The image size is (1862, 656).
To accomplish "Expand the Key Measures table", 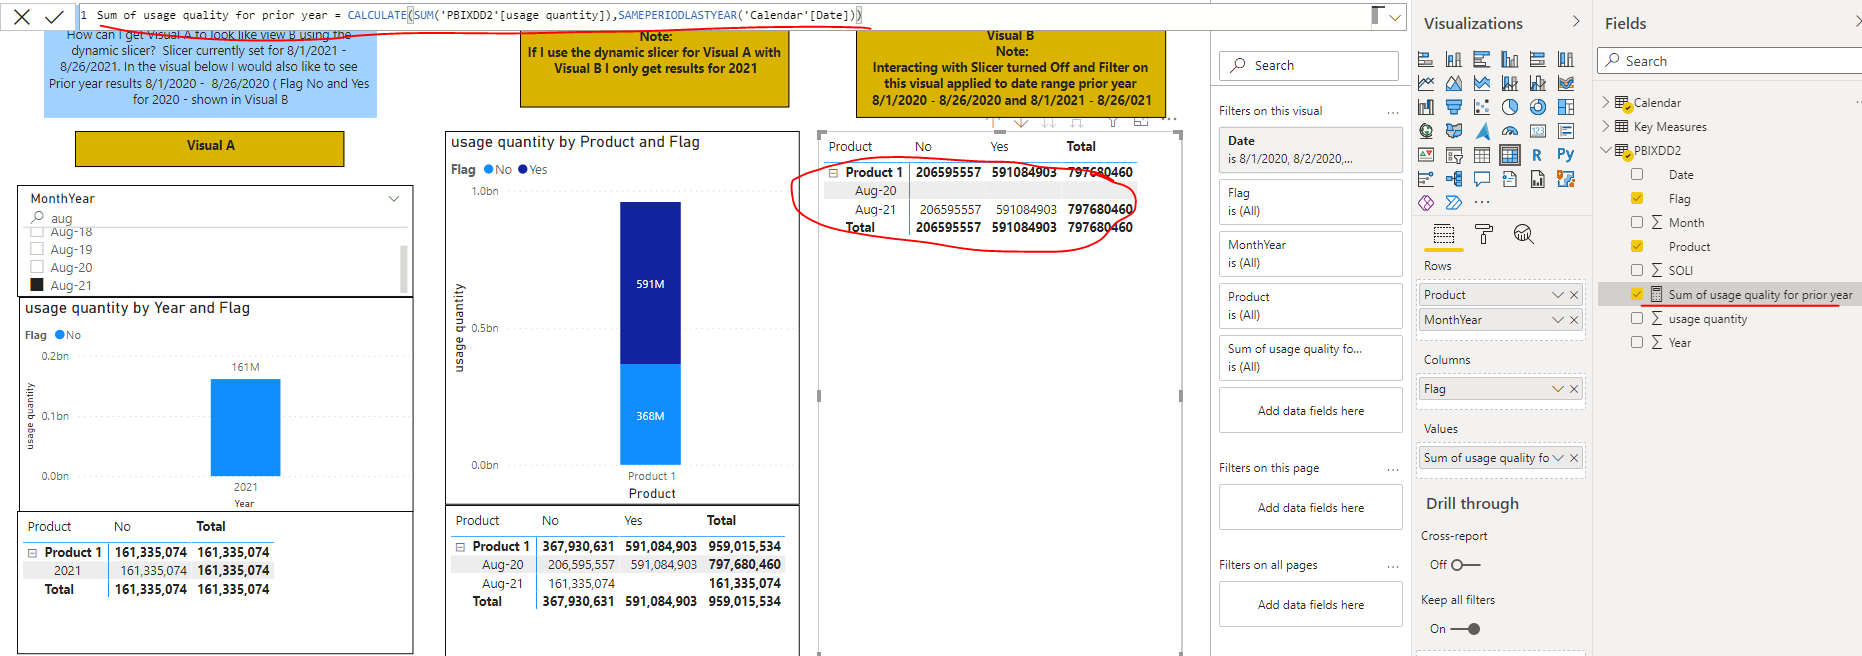I will point(1606,126).
